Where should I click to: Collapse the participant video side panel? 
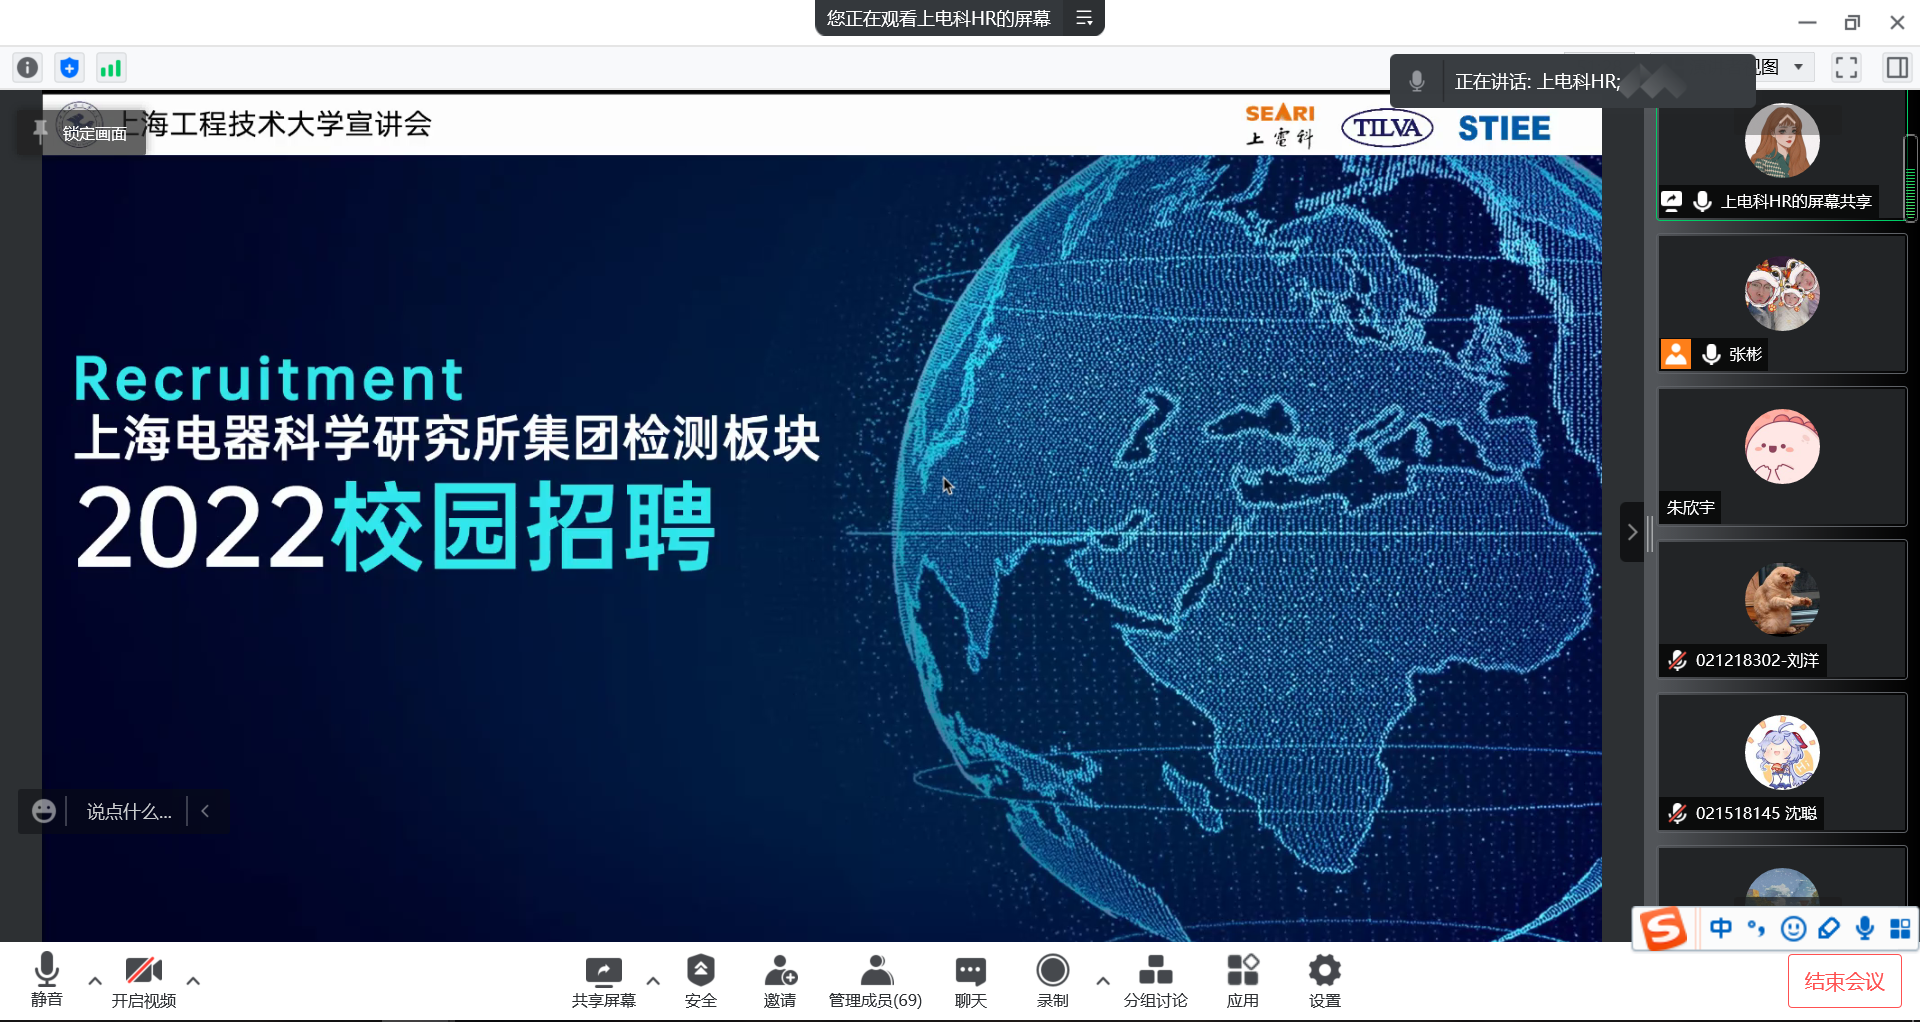point(1632,532)
